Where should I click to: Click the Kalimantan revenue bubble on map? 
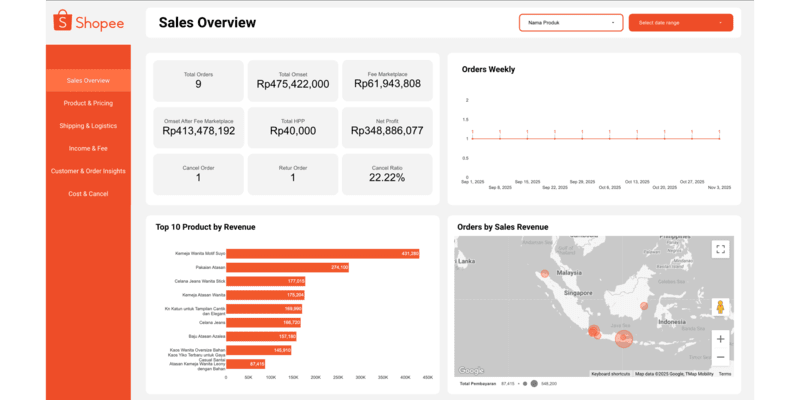tap(644, 306)
